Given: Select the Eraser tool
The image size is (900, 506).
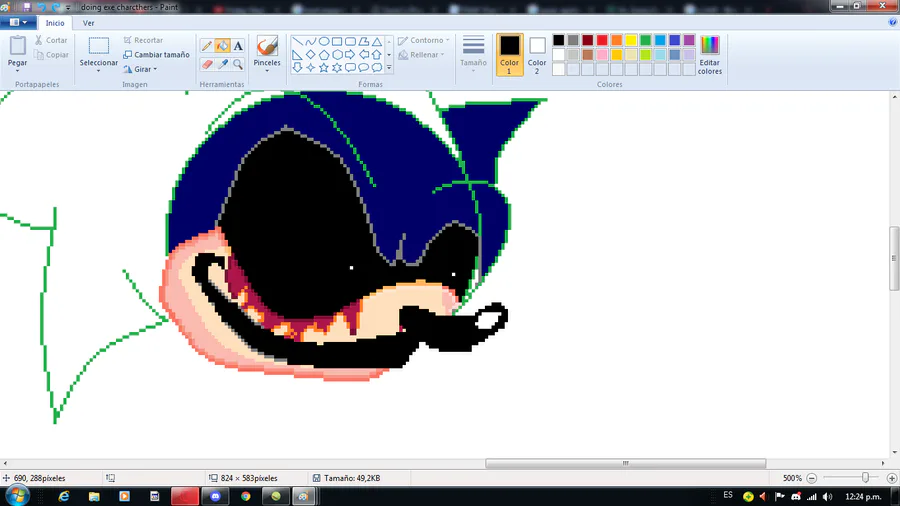Looking at the screenshot, I should 207,64.
